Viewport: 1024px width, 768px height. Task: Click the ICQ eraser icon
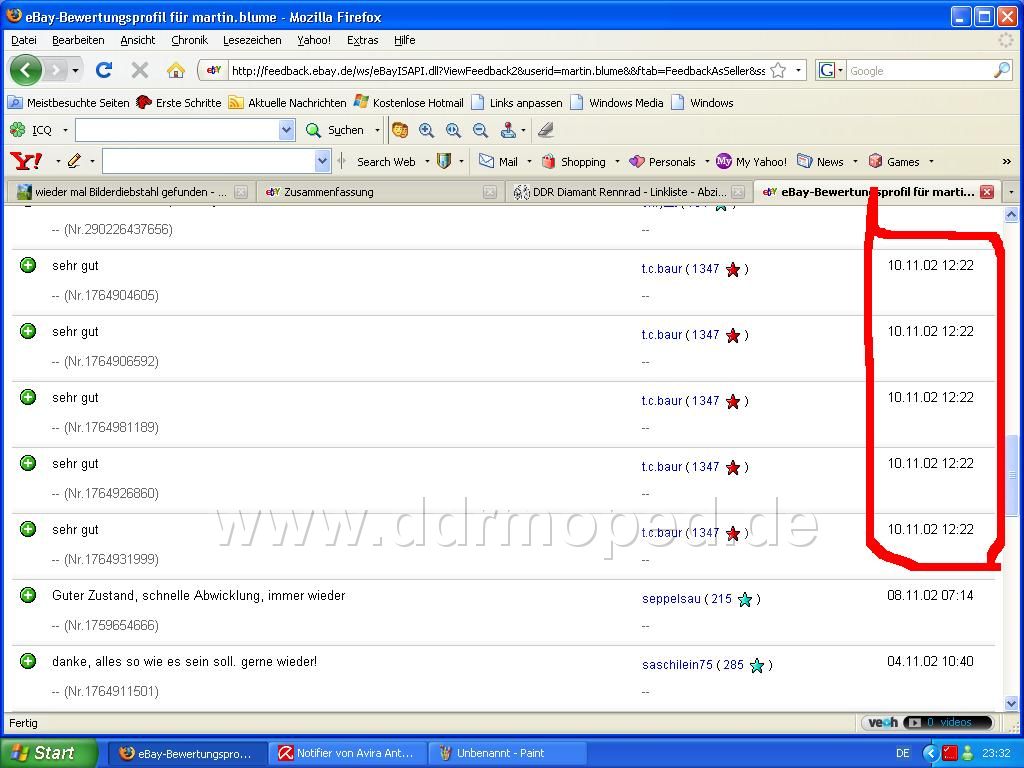pos(546,130)
